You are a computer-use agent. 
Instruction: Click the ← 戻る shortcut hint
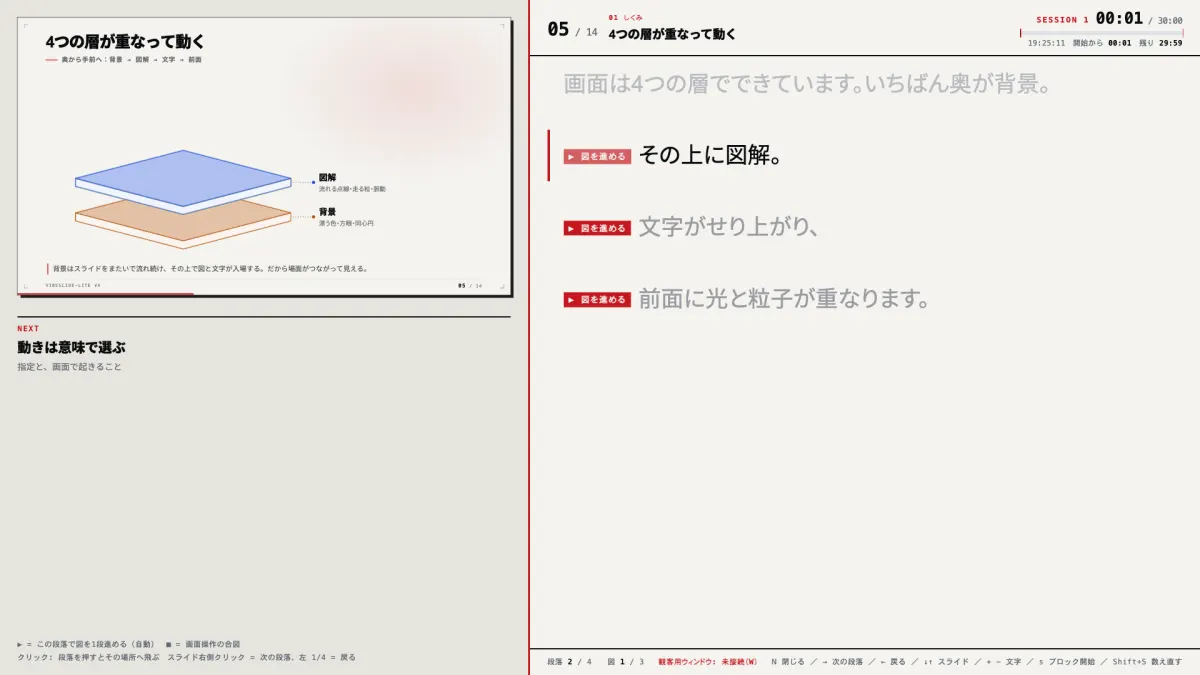point(894,662)
